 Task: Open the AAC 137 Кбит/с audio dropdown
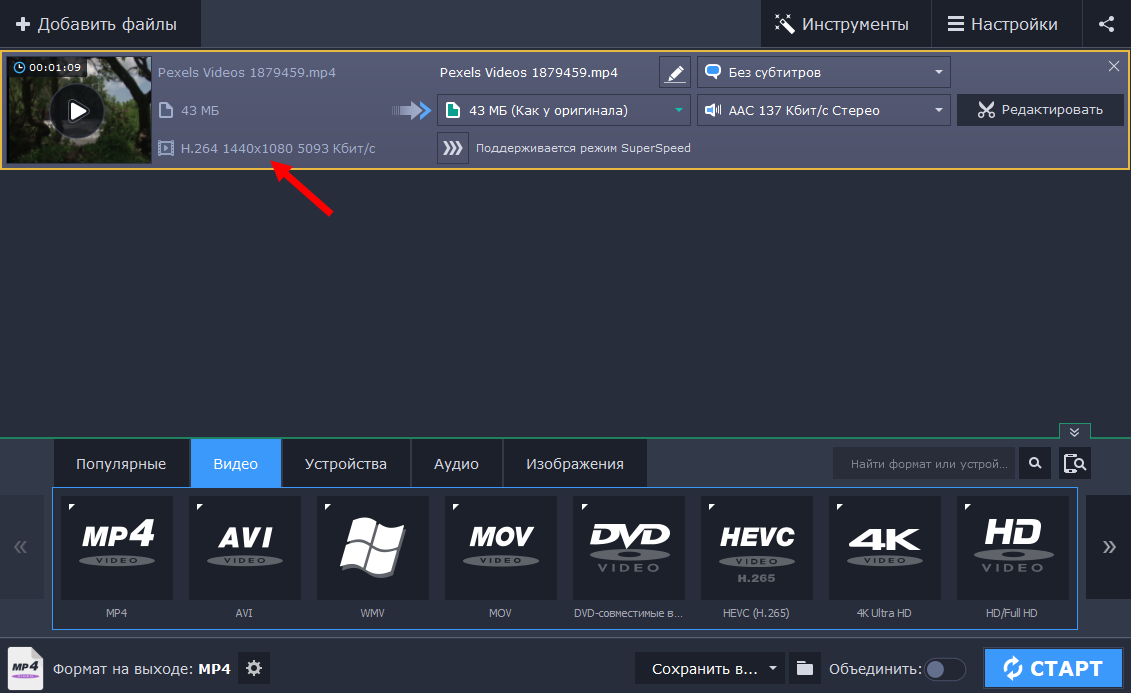coord(823,110)
